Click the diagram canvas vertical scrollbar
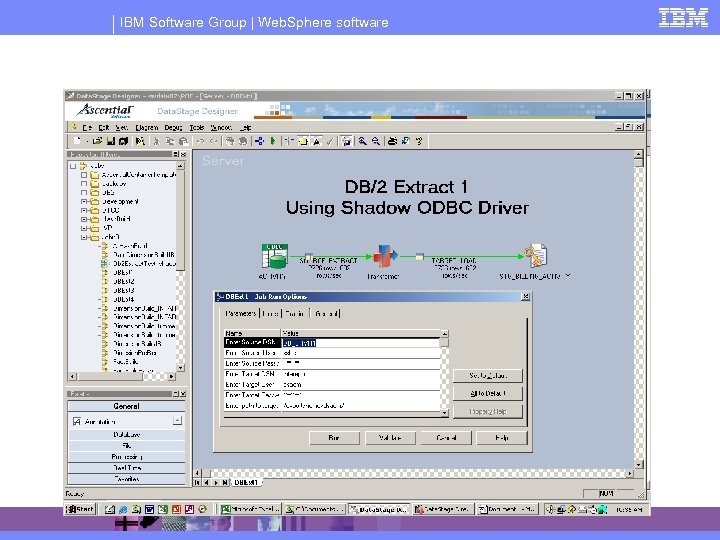 [x=639, y=309]
